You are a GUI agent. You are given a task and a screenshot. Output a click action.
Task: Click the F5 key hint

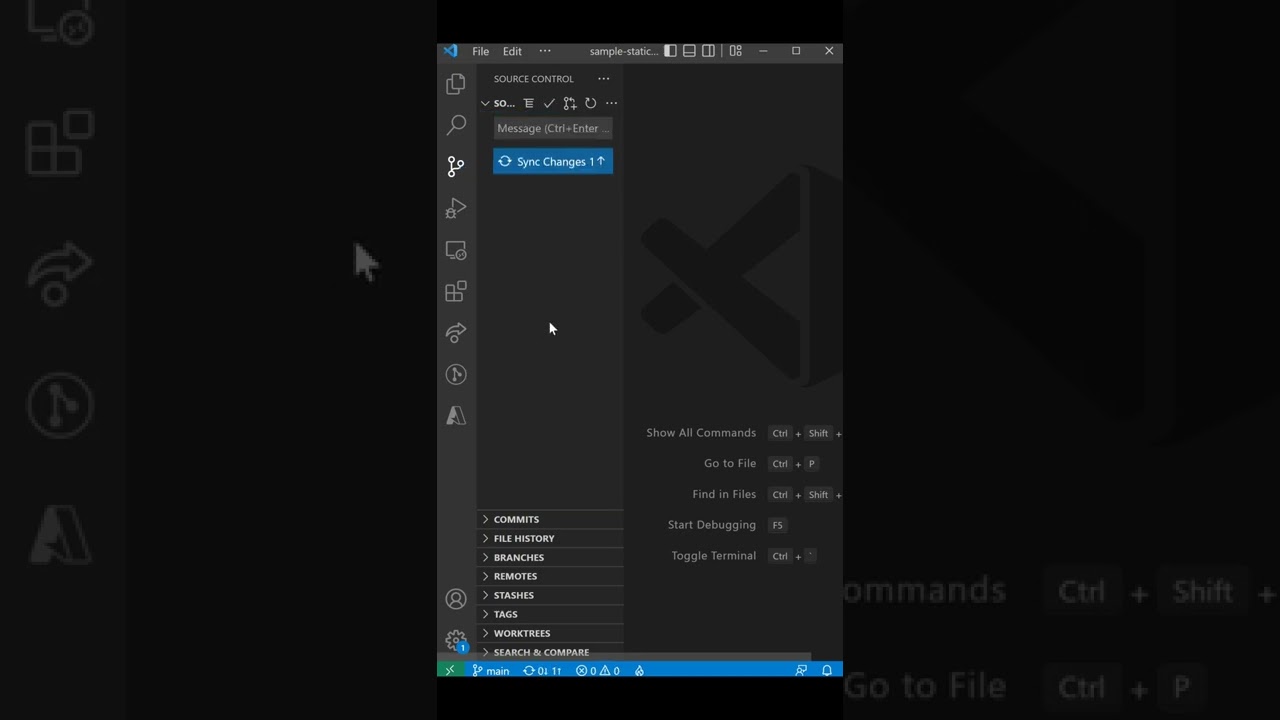[777, 525]
